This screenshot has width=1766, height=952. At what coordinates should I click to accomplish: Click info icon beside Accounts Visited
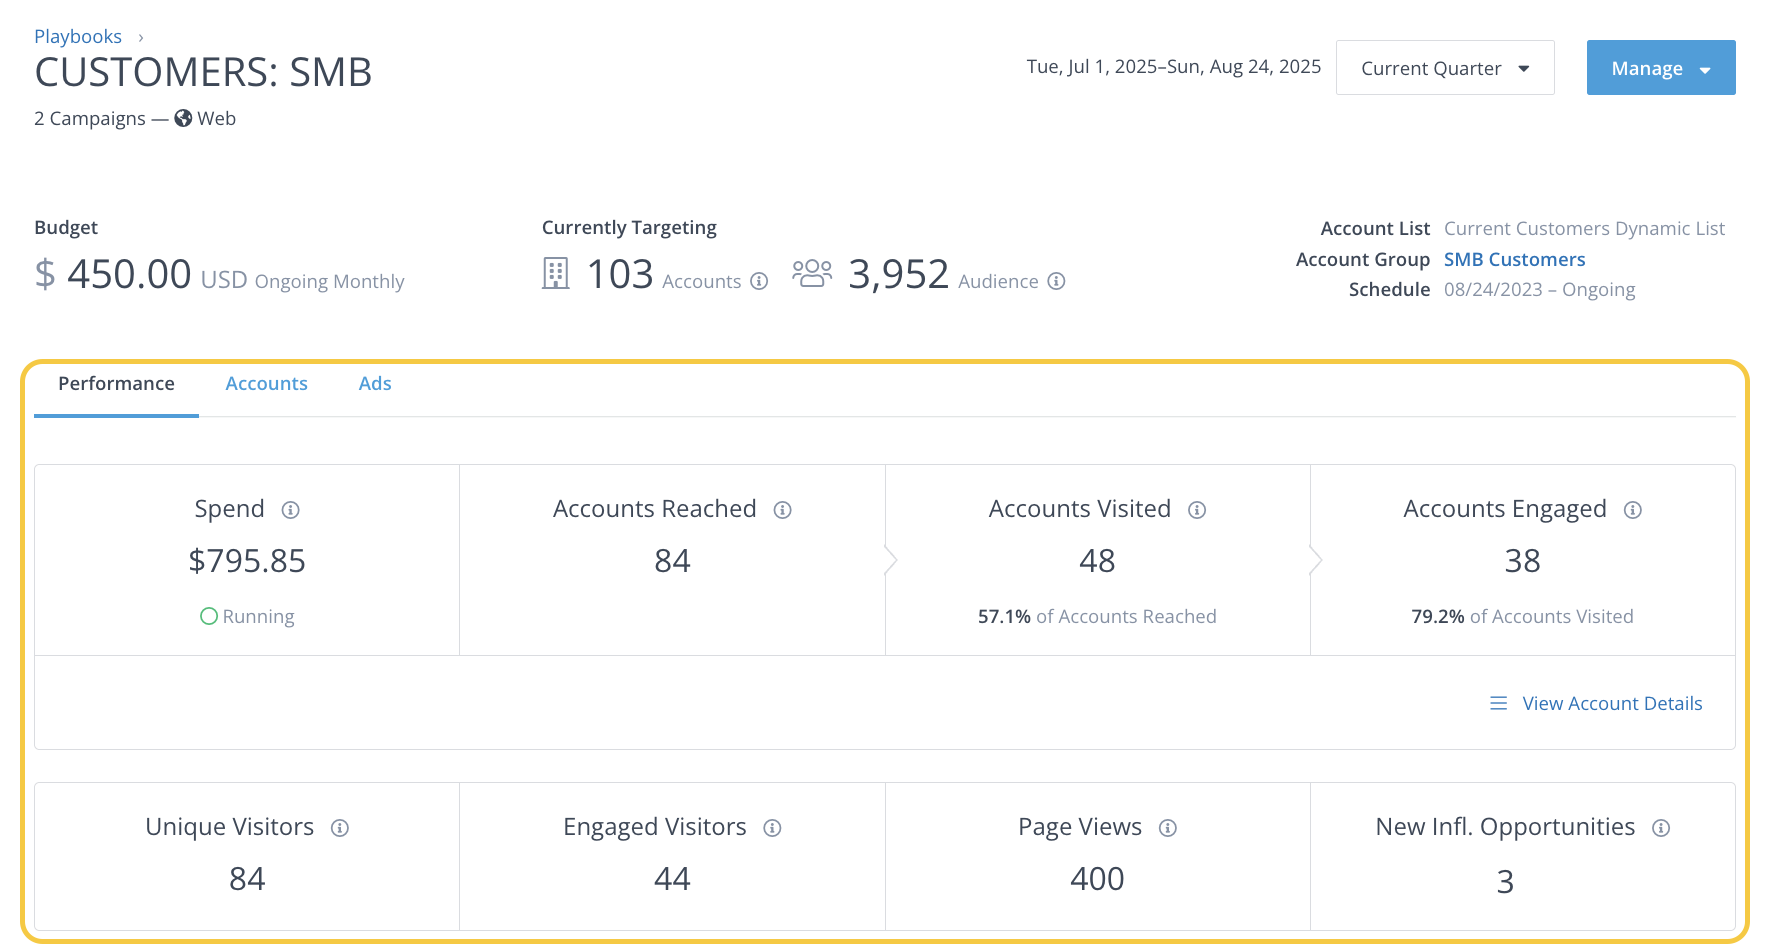coord(1197,510)
